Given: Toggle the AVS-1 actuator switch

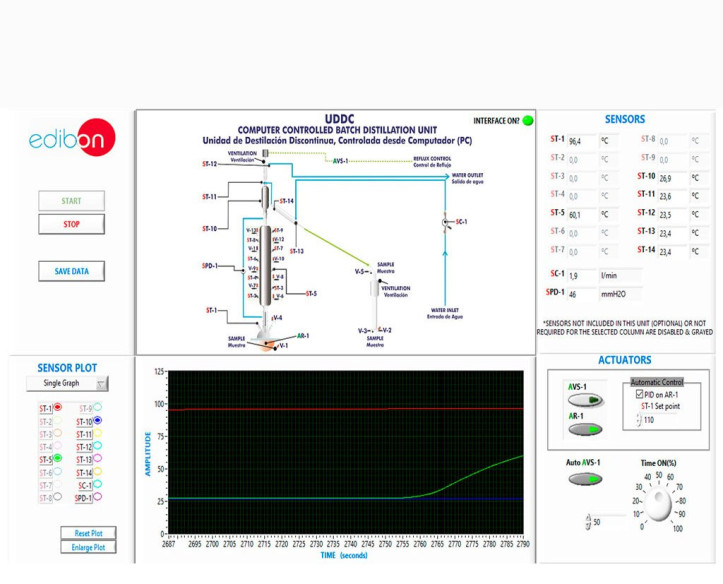Looking at the screenshot, I should (x=585, y=400).
